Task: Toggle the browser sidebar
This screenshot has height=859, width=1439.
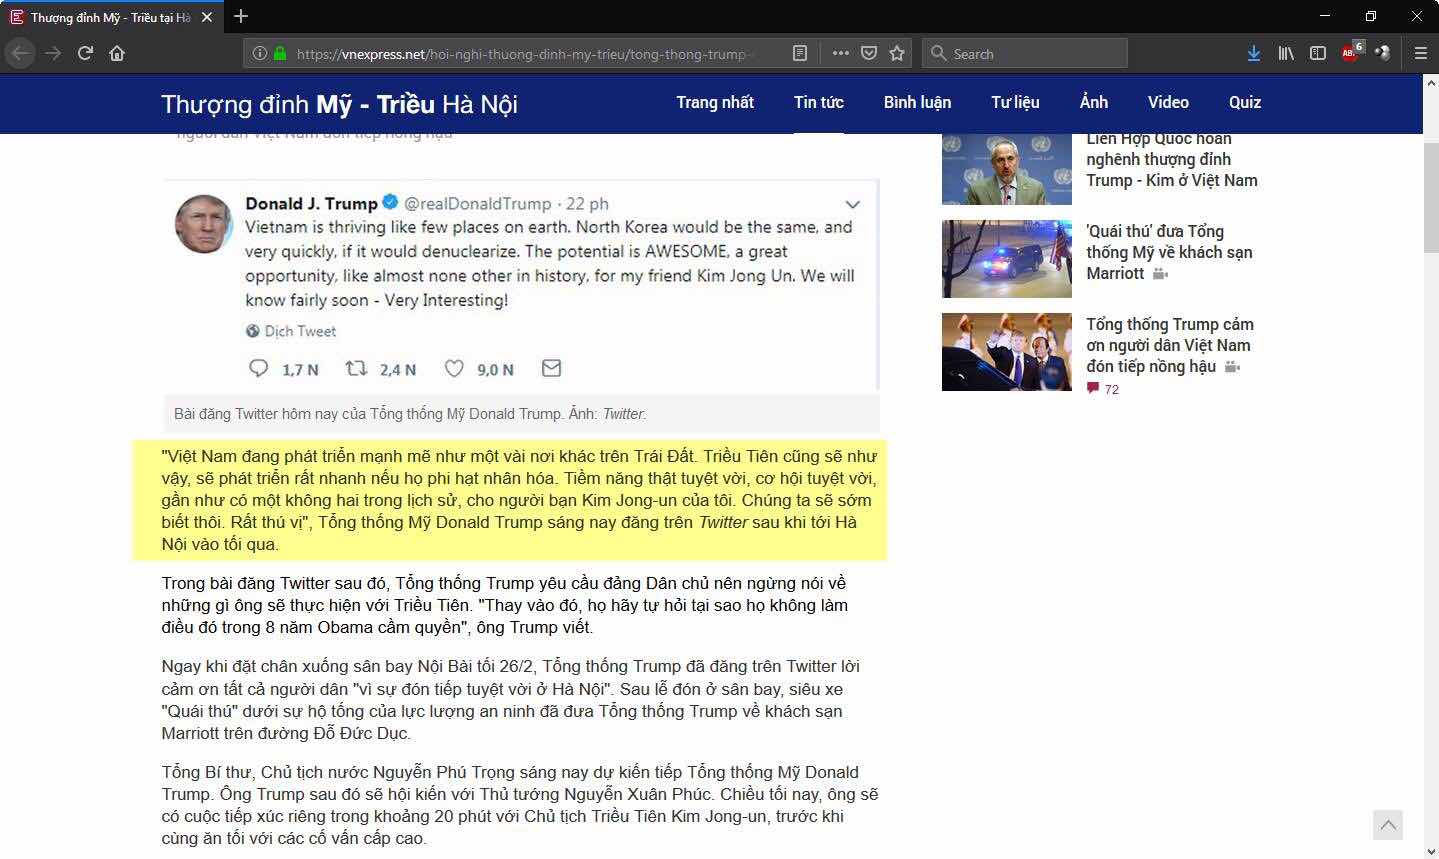Action: [1318, 53]
